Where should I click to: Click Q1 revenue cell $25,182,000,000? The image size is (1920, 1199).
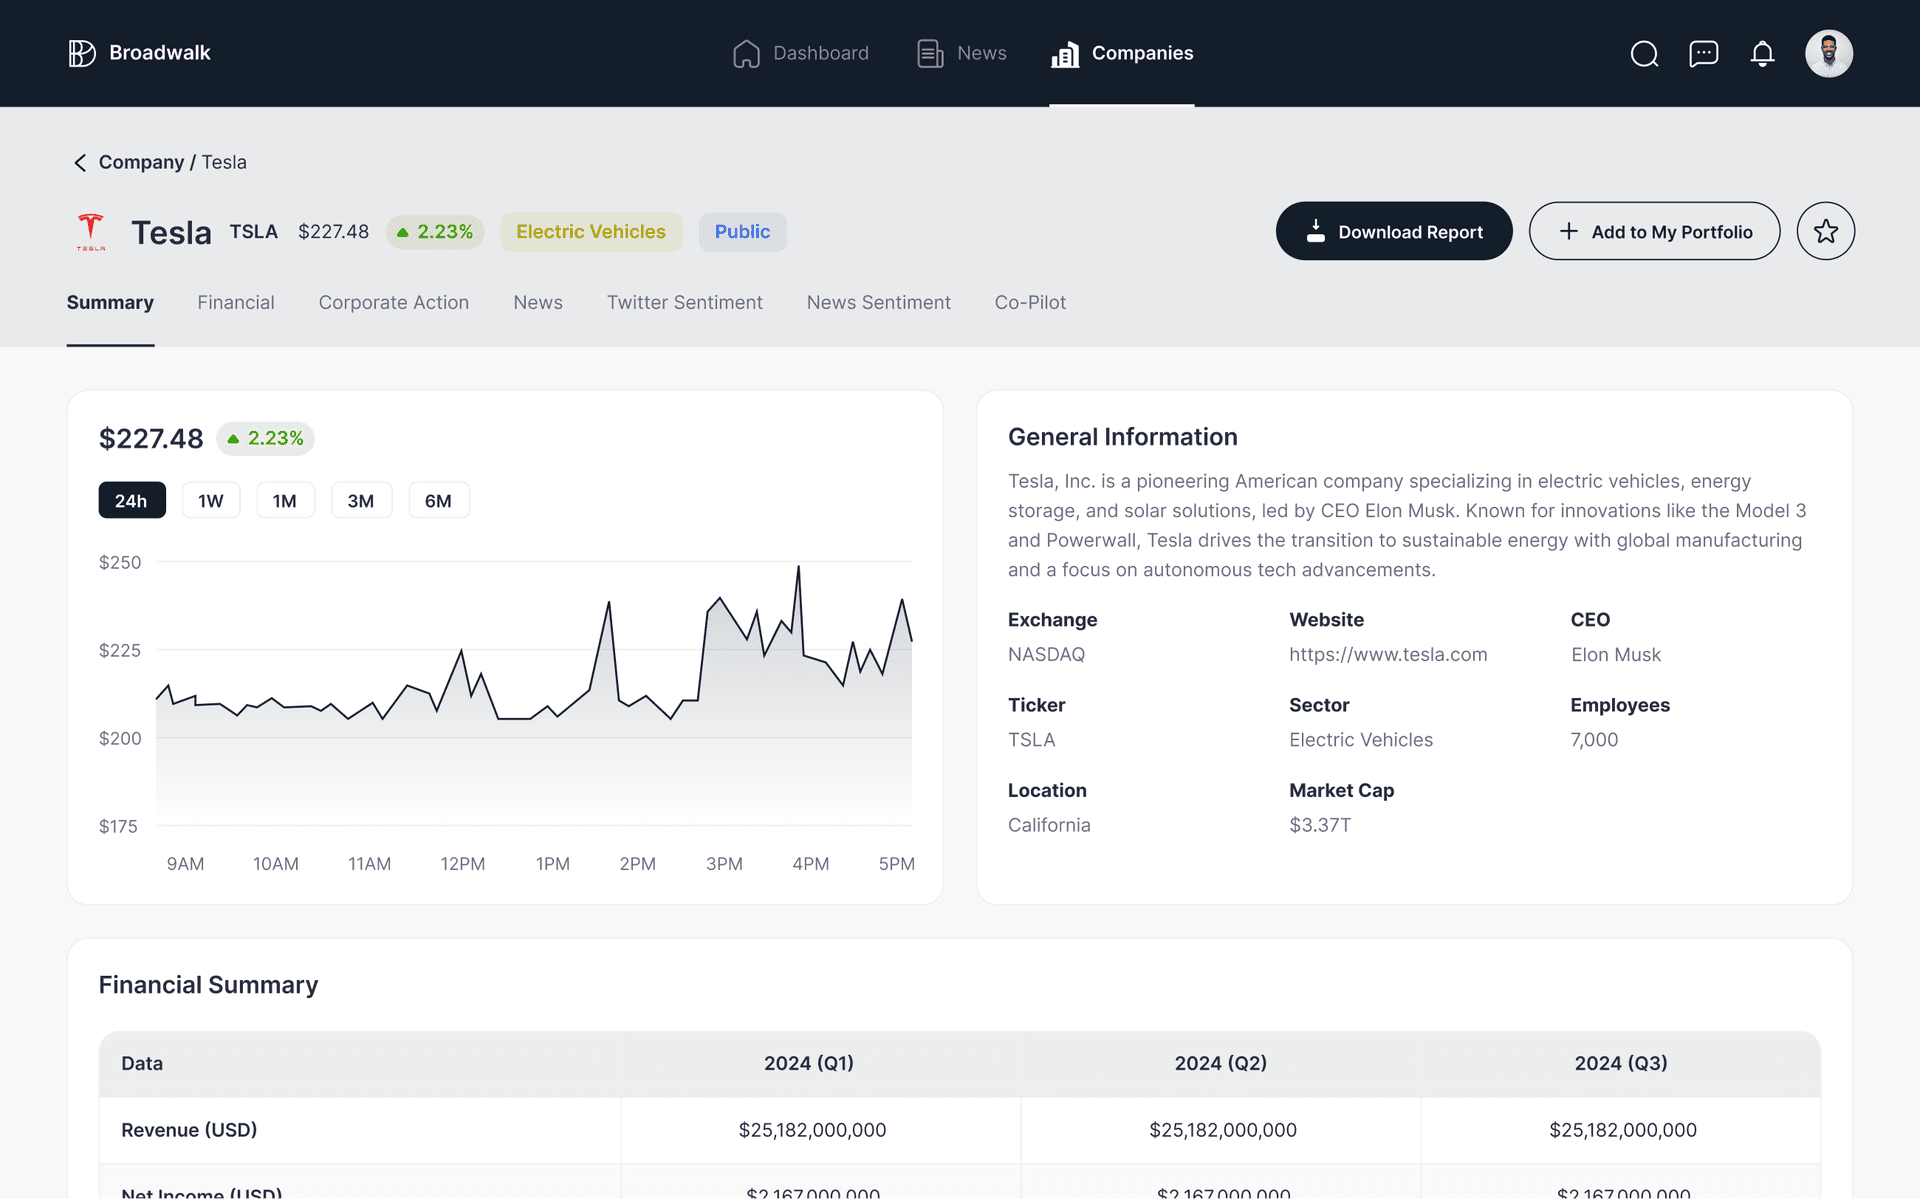pyautogui.click(x=812, y=1130)
